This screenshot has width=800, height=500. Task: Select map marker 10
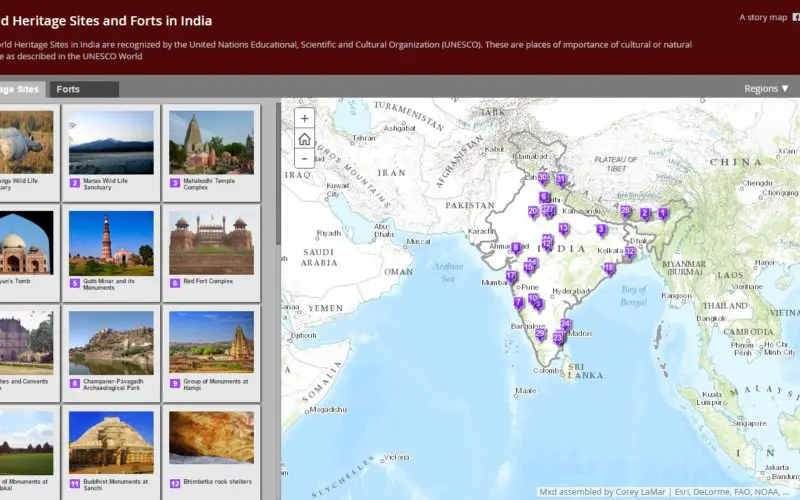click(533, 299)
